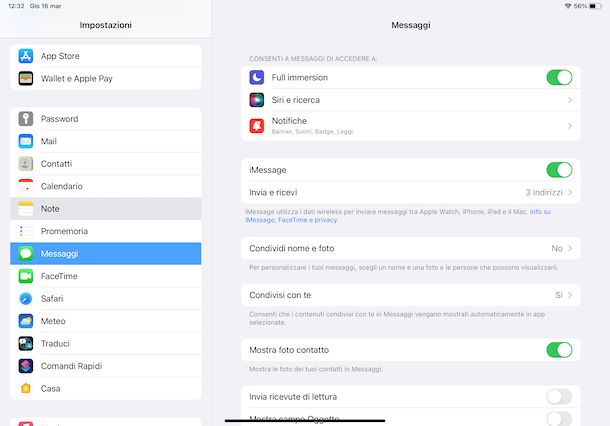Screen dimensions: 610x426
Task: Select the Password label in sidebar
Action: [x=60, y=119]
